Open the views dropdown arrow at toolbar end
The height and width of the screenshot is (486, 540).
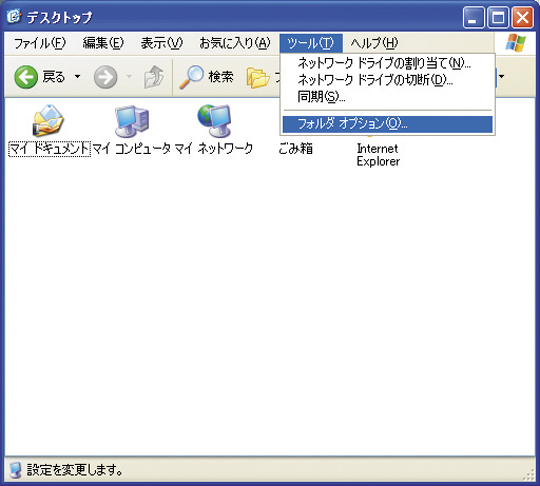point(501,76)
